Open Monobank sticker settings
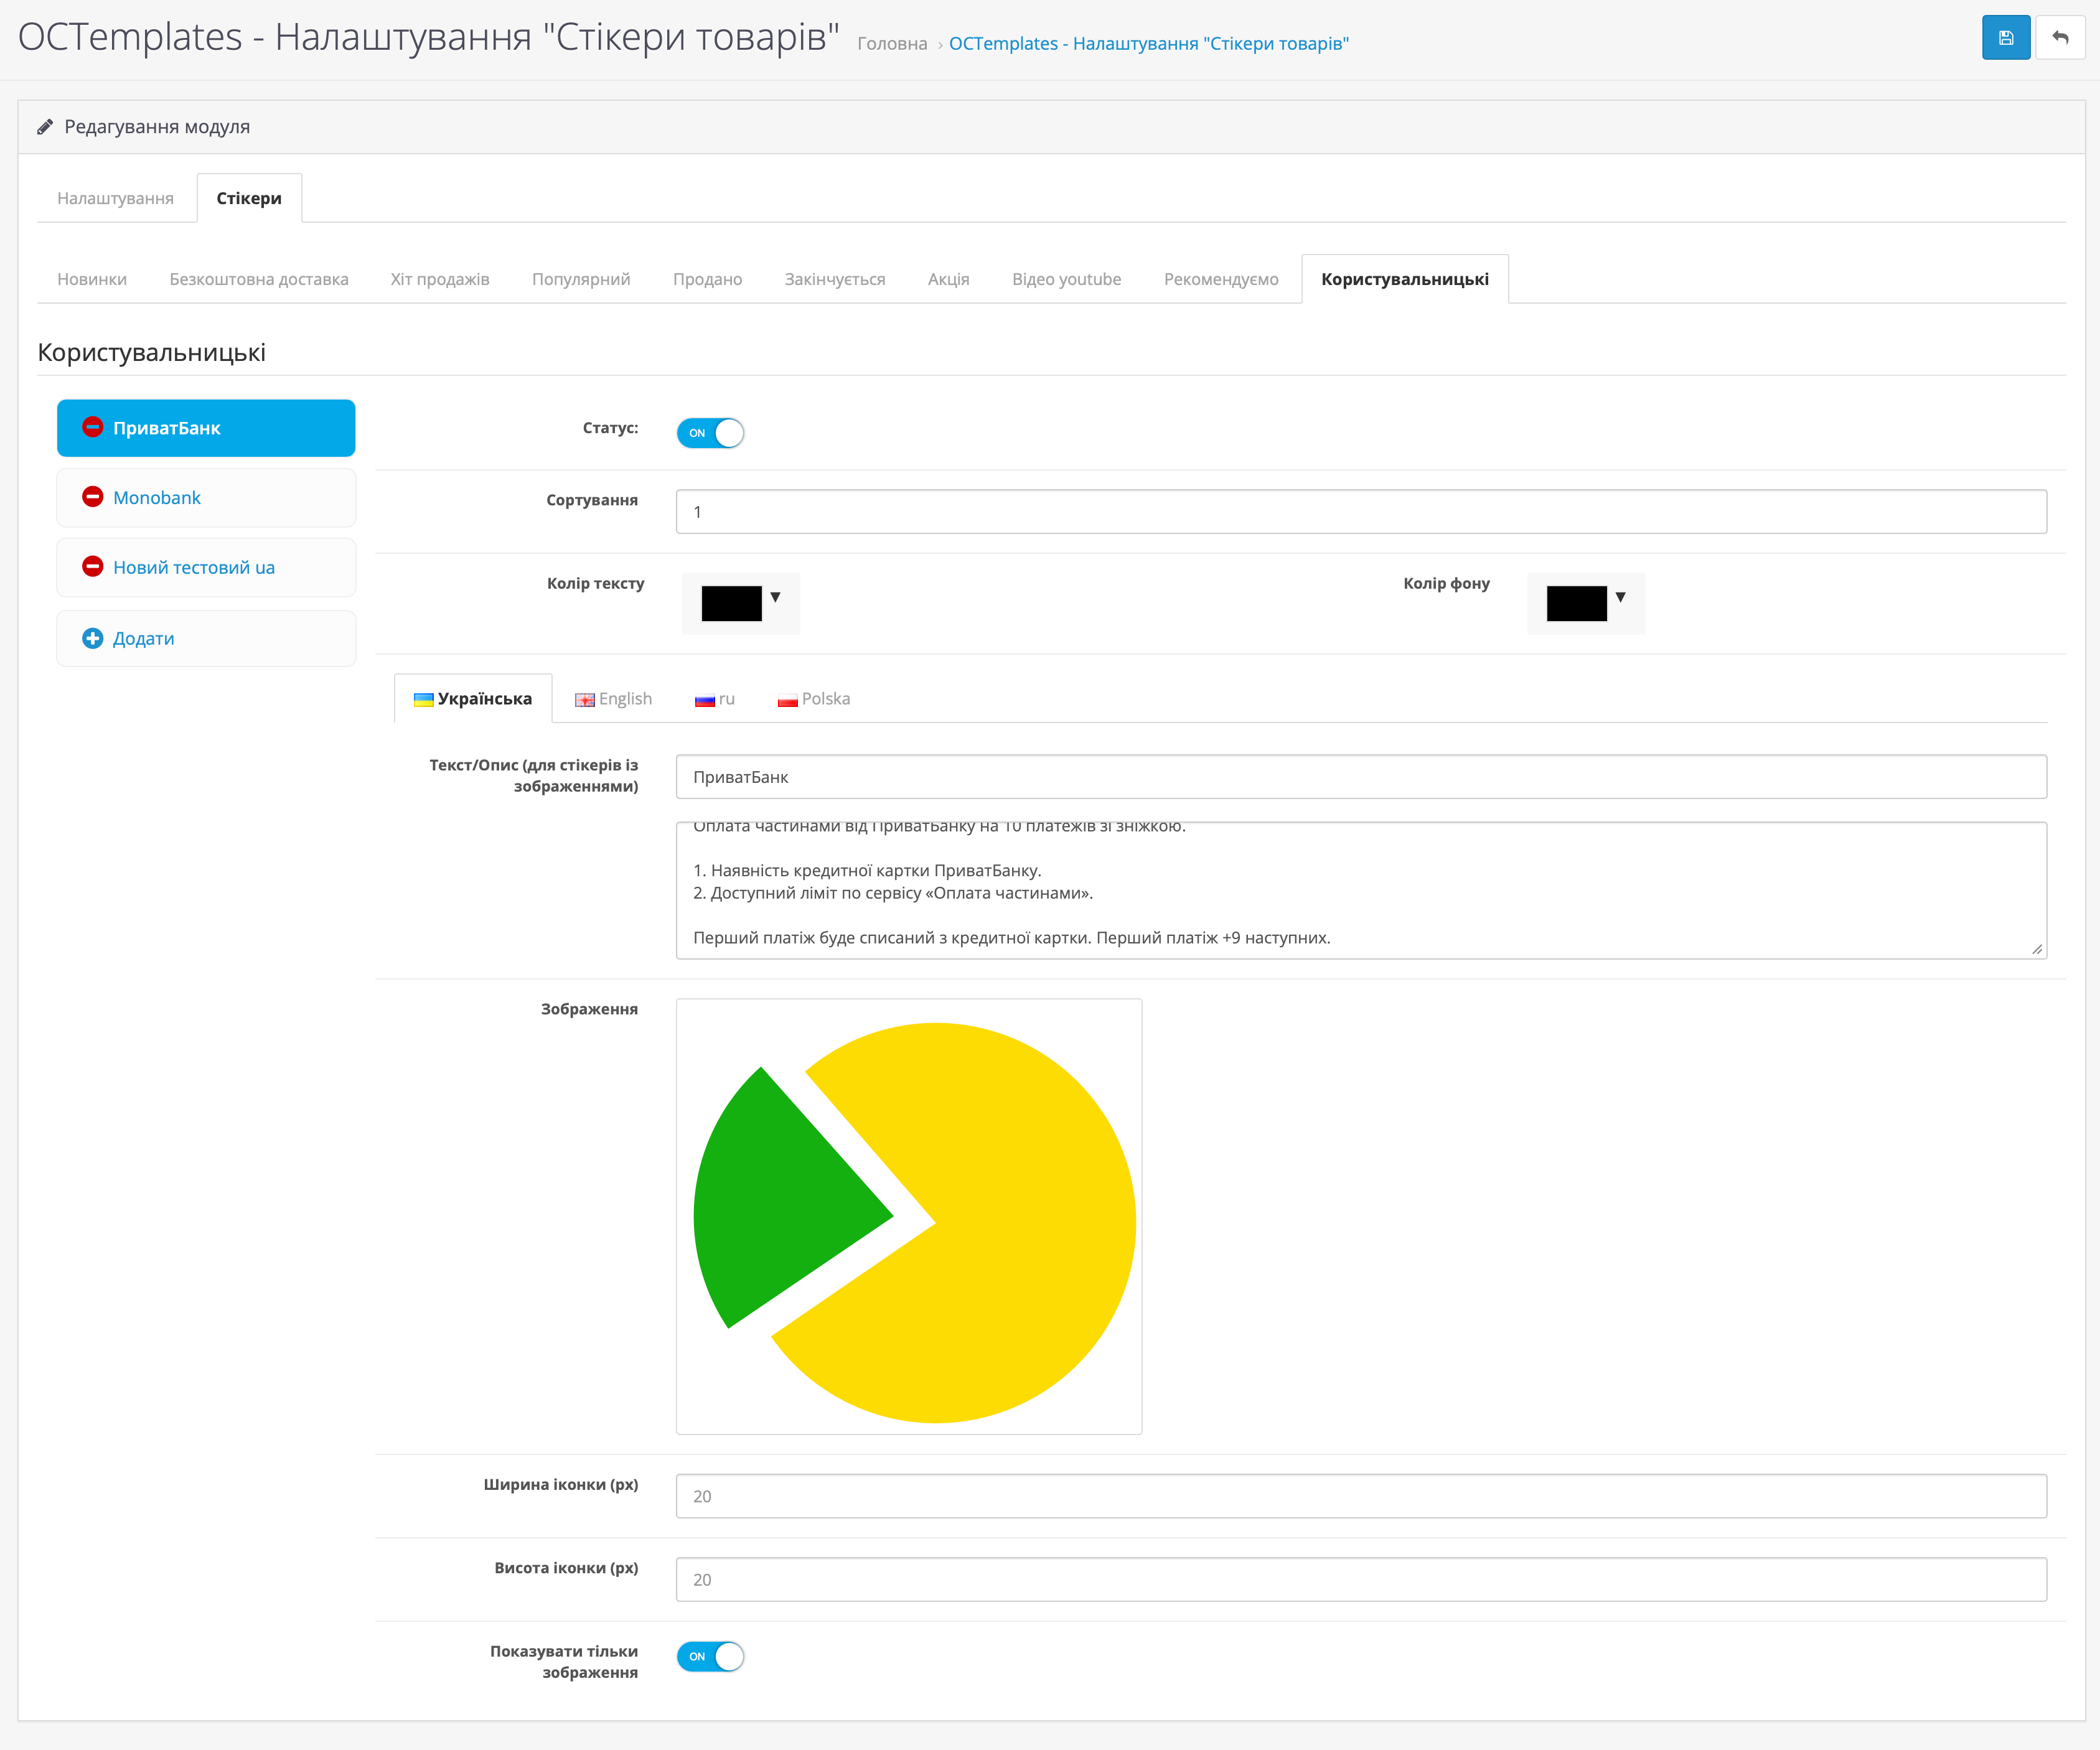 pos(157,498)
